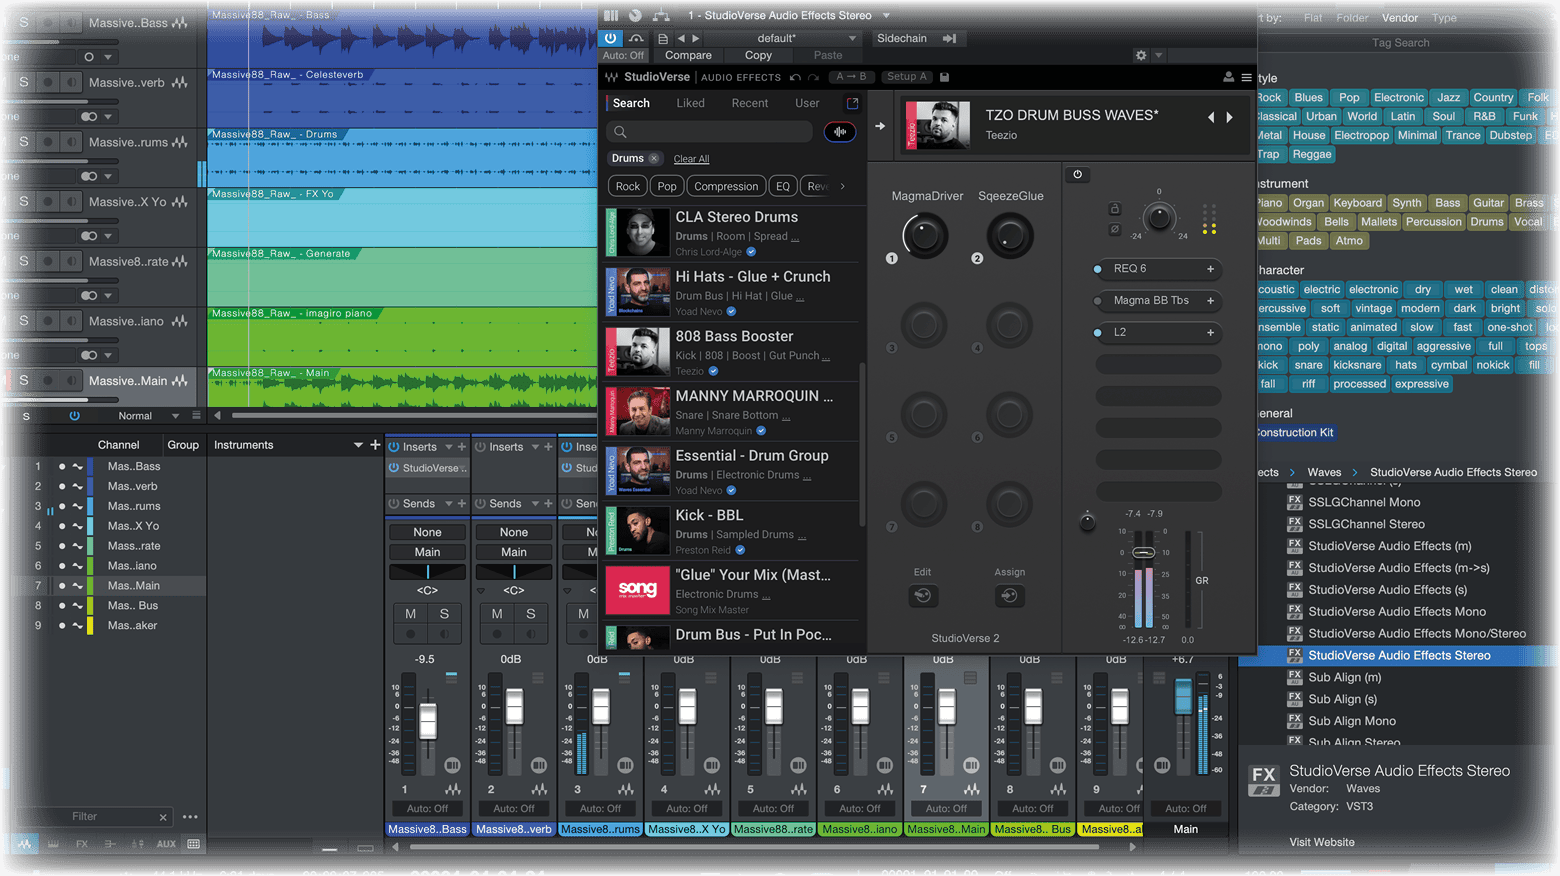Image resolution: width=1560 pixels, height=876 pixels.
Task: Add a send on mixer channel 1
Action: [x=462, y=504]
